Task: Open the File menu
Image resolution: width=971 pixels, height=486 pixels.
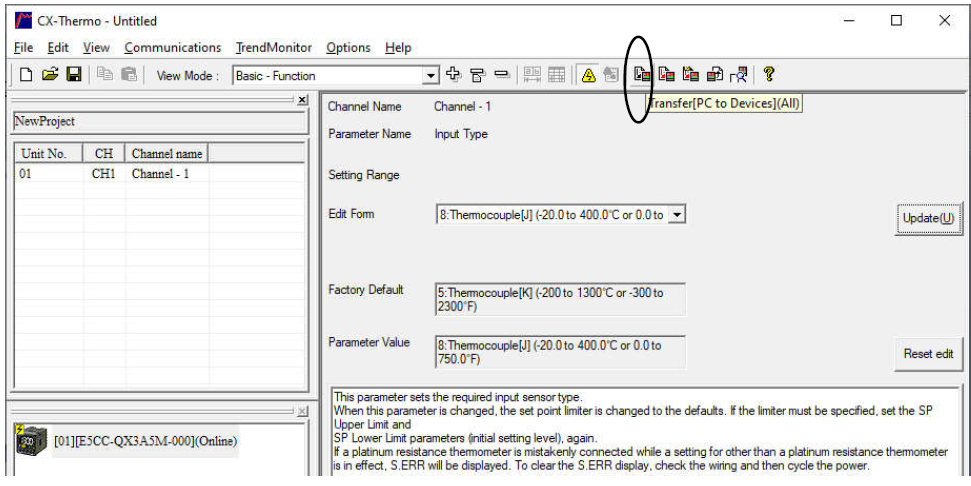Action: pos(24,47)
